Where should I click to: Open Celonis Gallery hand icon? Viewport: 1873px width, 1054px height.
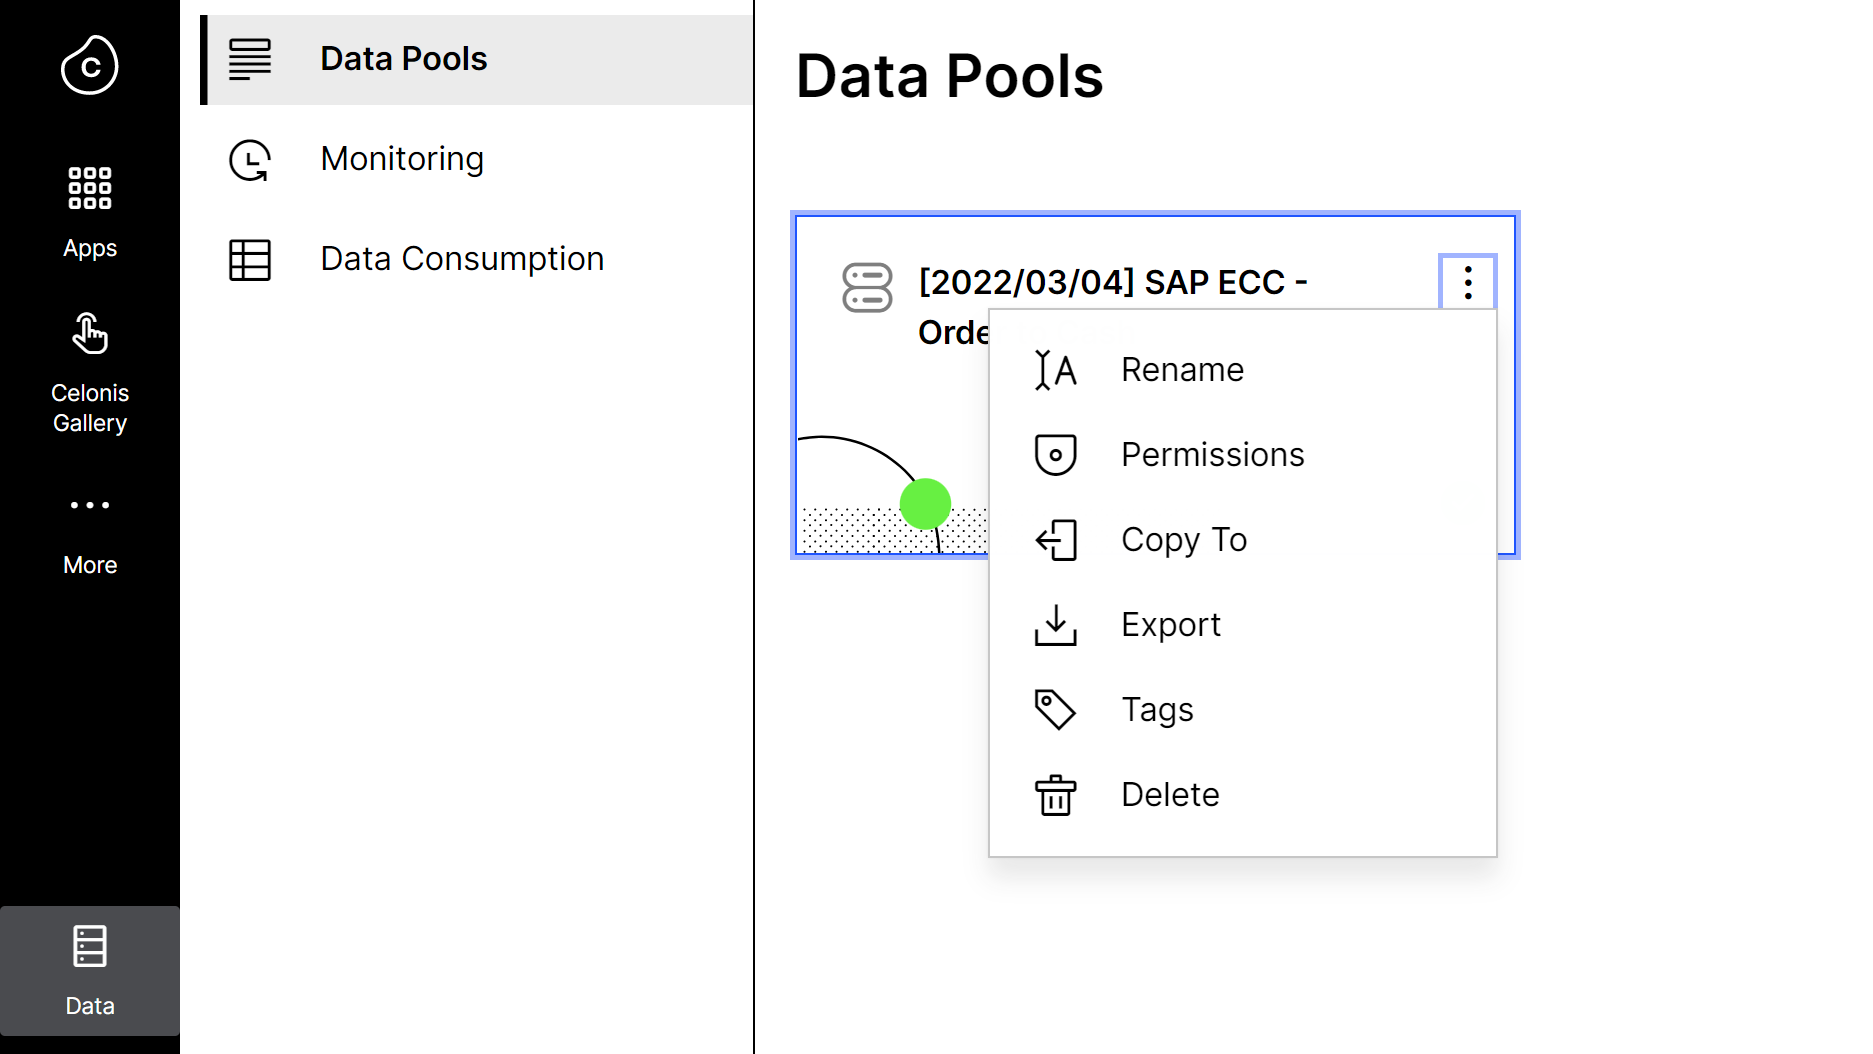(x=90, y=333)
